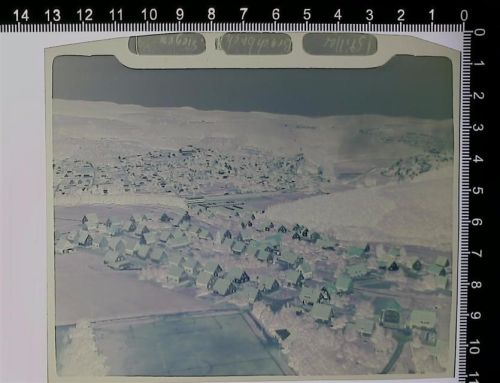Click number 1 on the top ruler
The height and width of the screenshot is (383, 500).
pyautogui.click(x=432, y=15)
